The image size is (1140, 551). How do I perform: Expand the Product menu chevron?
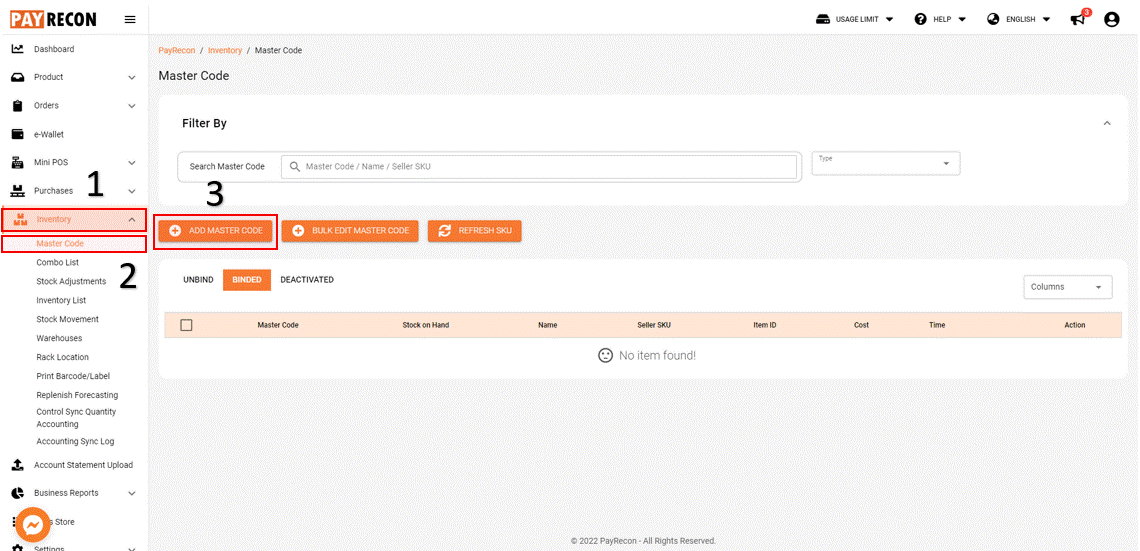click(x=132, y=77)
